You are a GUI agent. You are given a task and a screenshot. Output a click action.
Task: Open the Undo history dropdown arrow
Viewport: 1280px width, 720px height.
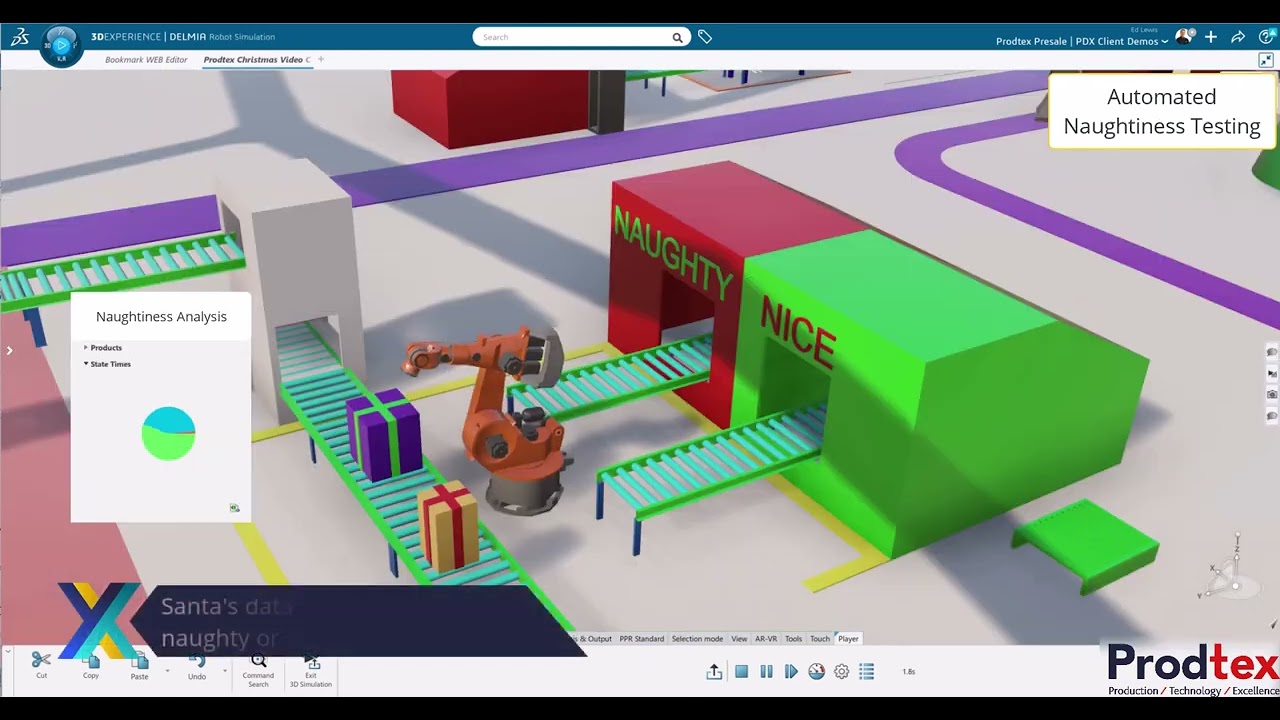tap(224, 670)
